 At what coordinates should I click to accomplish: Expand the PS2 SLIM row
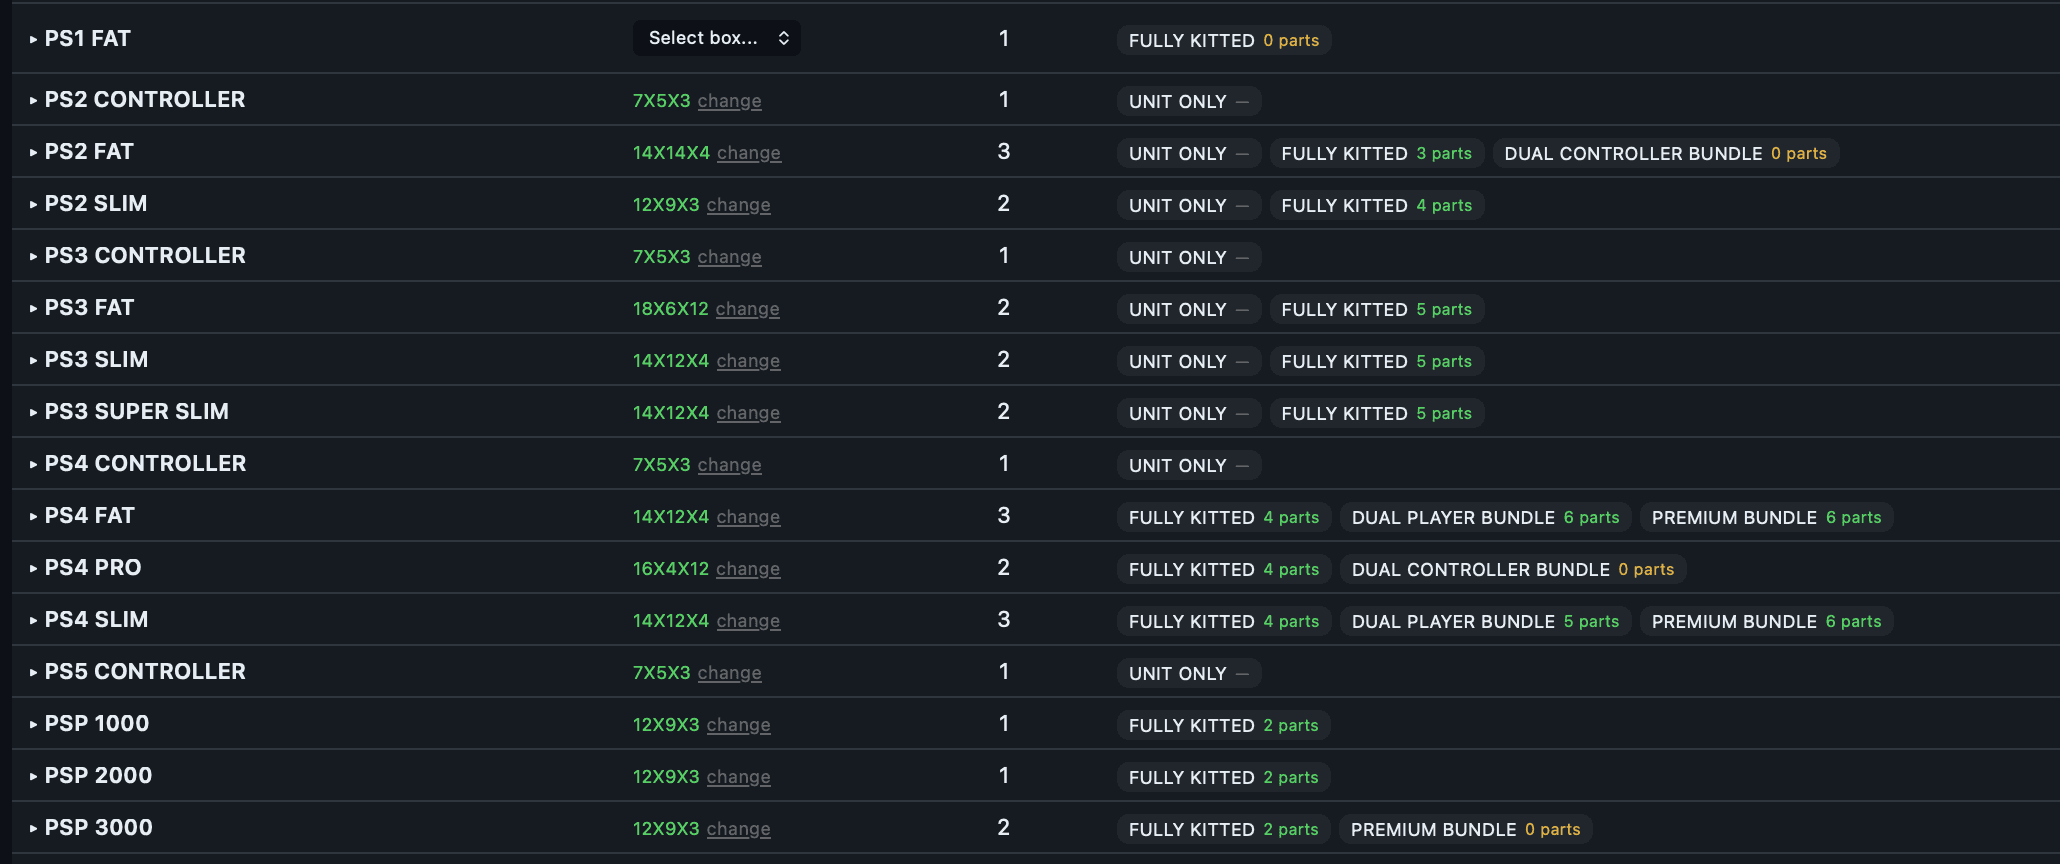pos(34,204)
